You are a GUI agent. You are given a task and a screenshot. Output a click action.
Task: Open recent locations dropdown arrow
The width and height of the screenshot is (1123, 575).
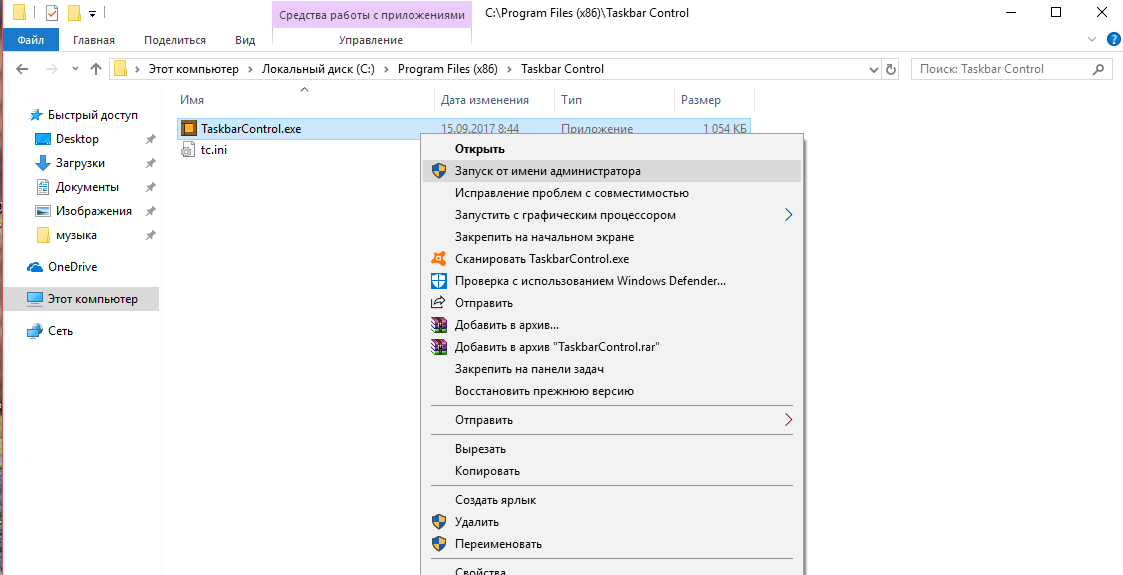tap(76, 69)
